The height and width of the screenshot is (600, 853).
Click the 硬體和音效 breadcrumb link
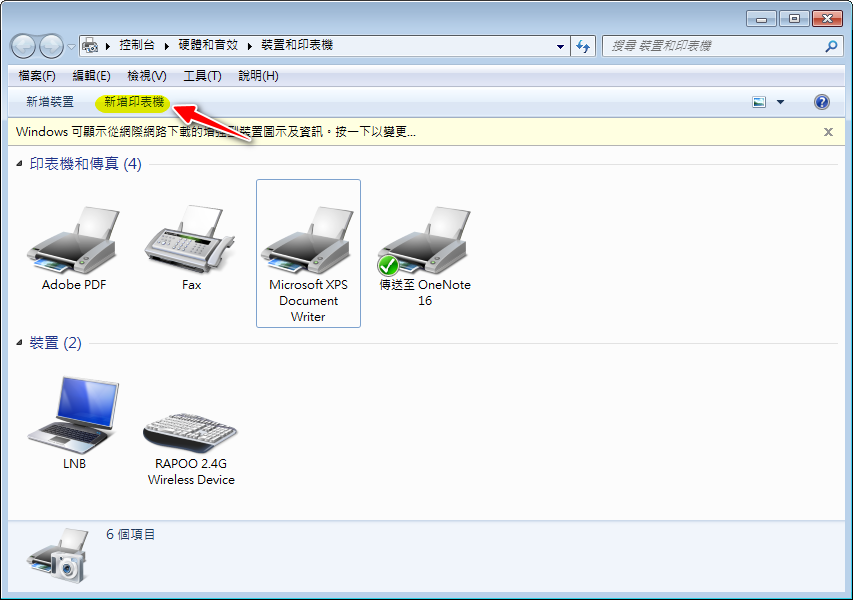[209, 46]
